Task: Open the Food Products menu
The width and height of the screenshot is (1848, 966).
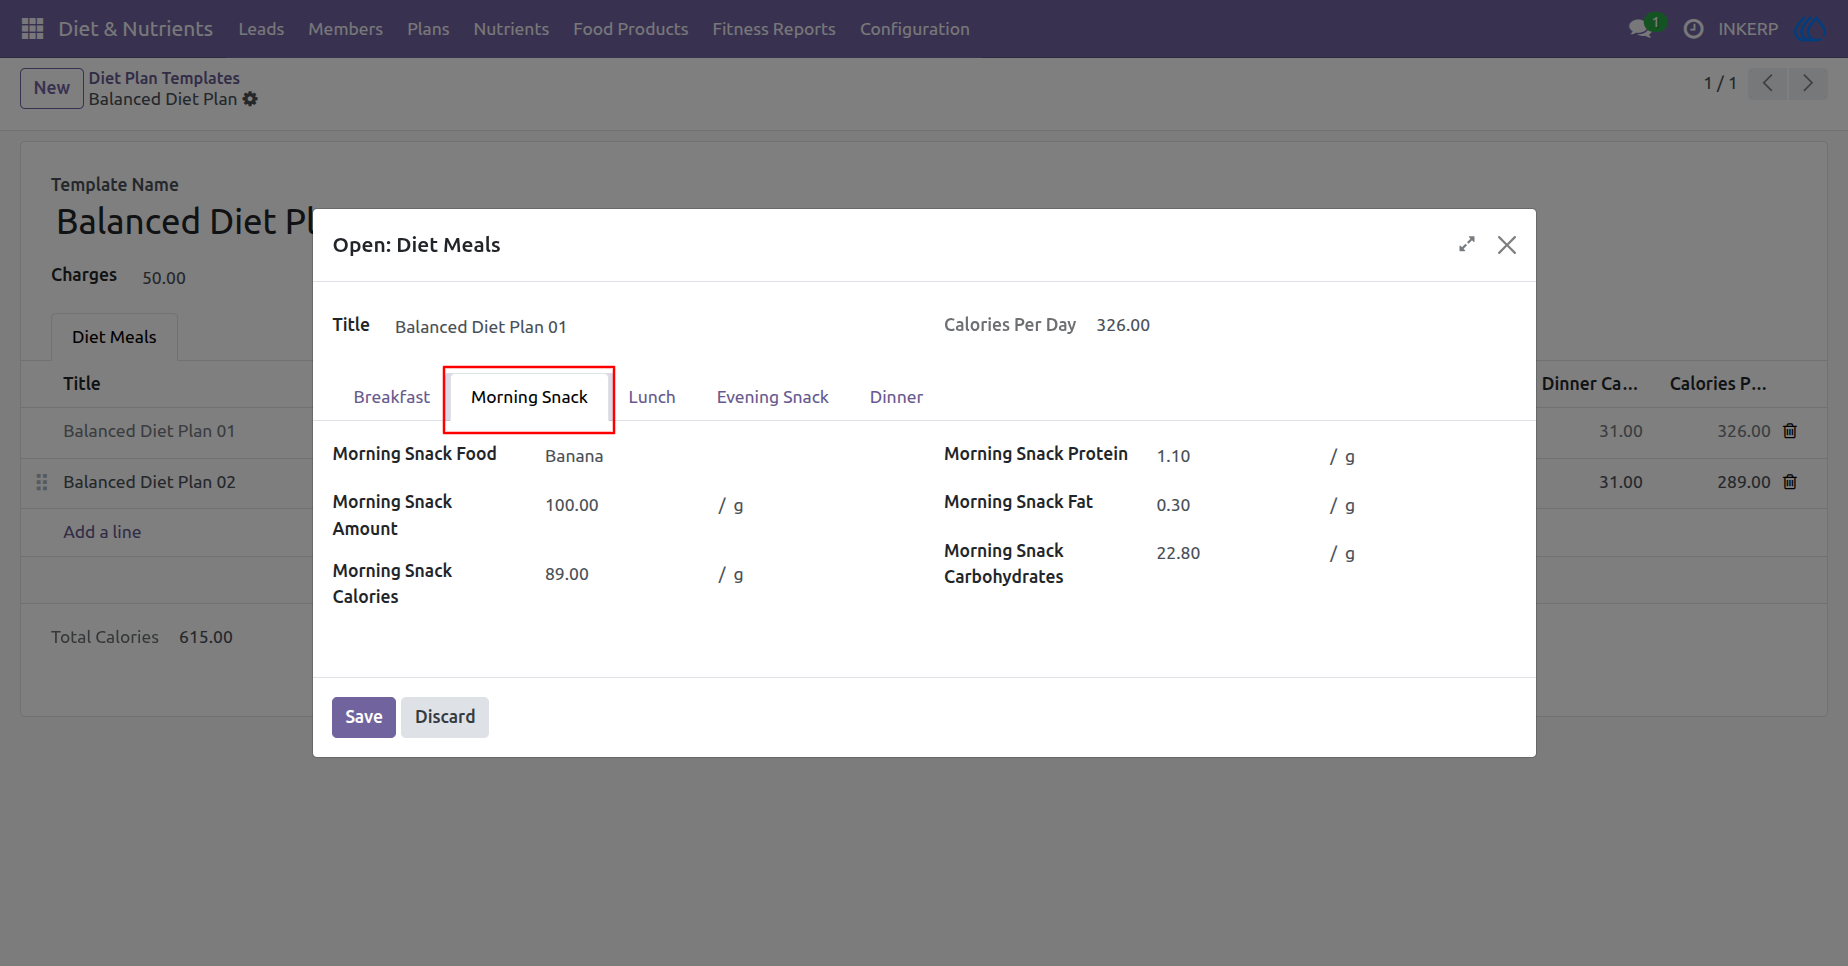Action: click(x=630, y=29)
